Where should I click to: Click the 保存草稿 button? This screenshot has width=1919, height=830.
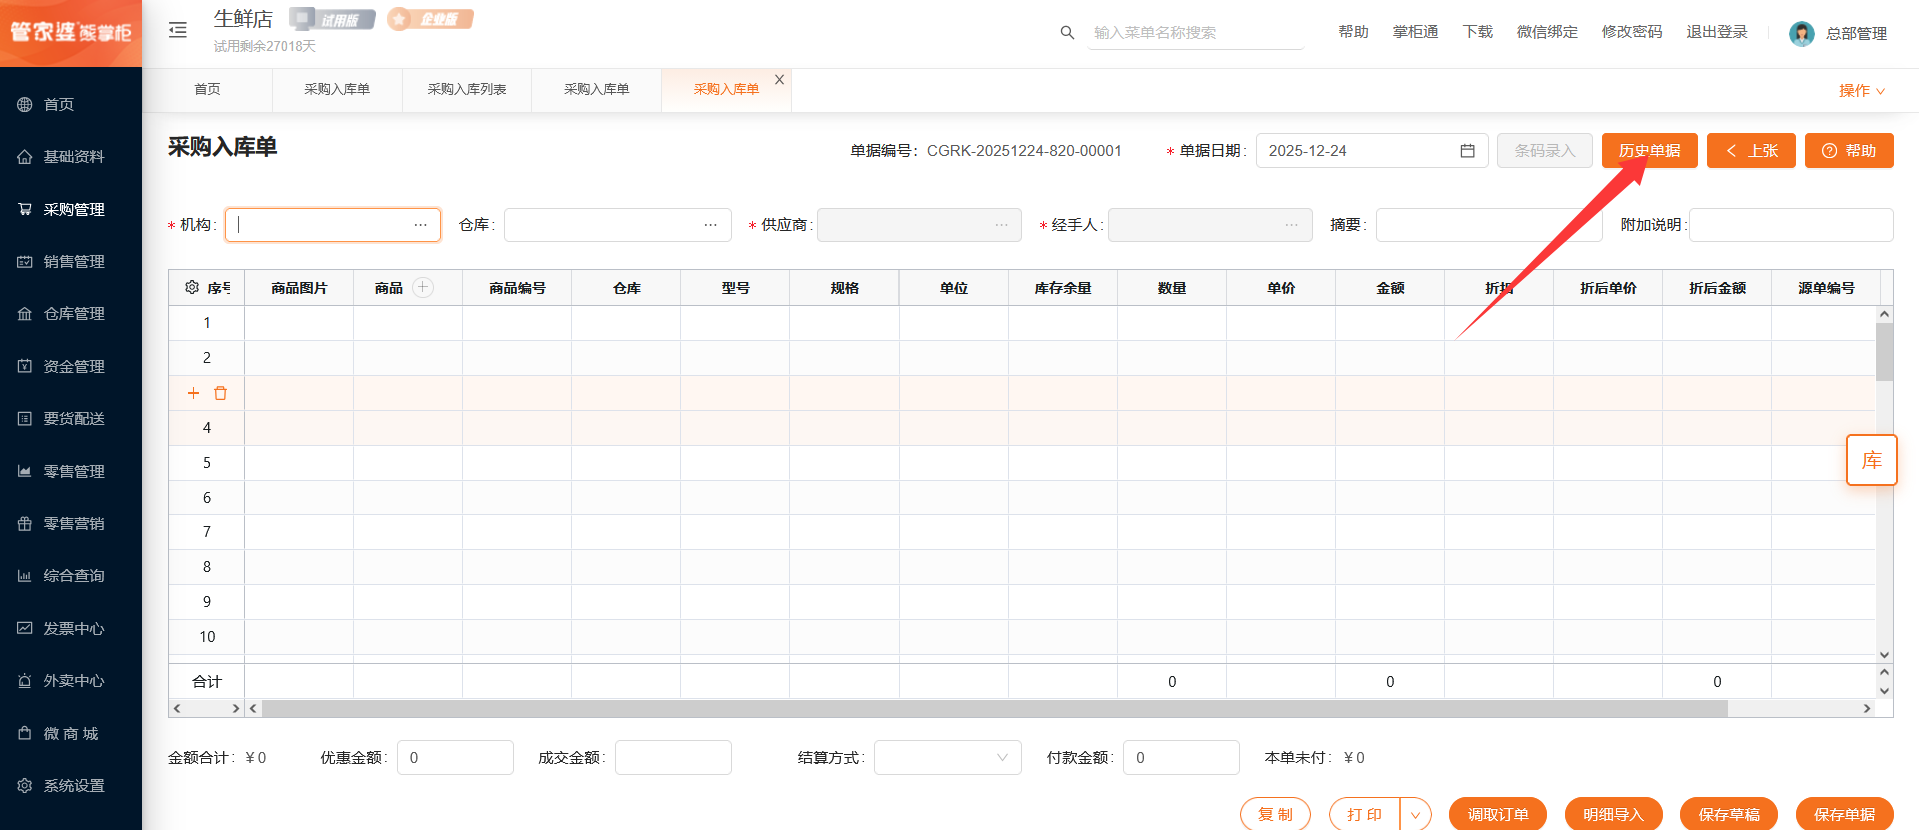pyautogui.click(x=1728, y=815)
